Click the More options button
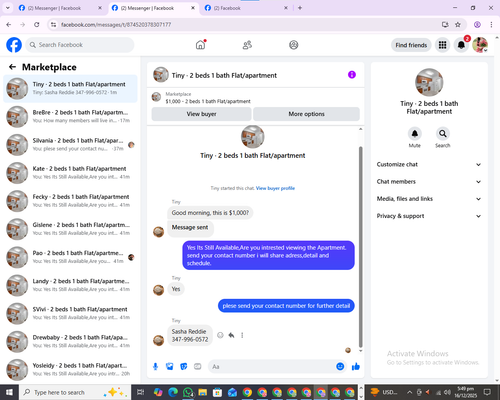Viewport: 500px width, 400px height. point(306,114)
